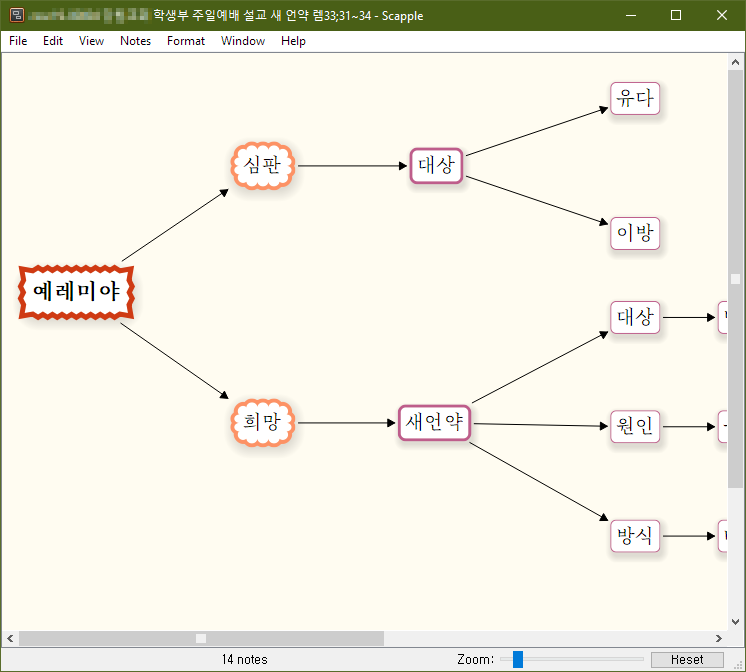Click the vertical scrollbar down arrow

736,620
